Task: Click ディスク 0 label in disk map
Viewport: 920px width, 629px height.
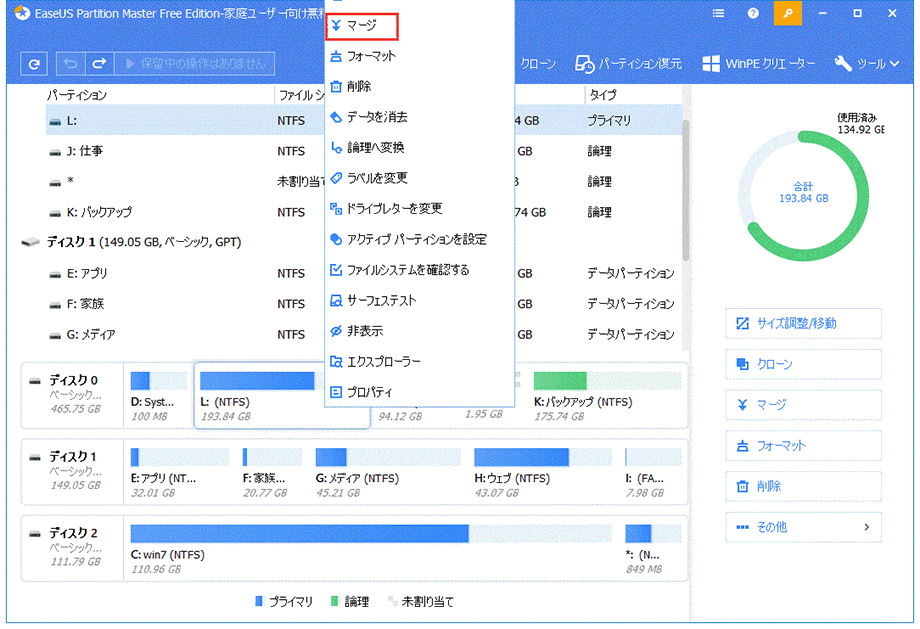Action: click(73, 380)
